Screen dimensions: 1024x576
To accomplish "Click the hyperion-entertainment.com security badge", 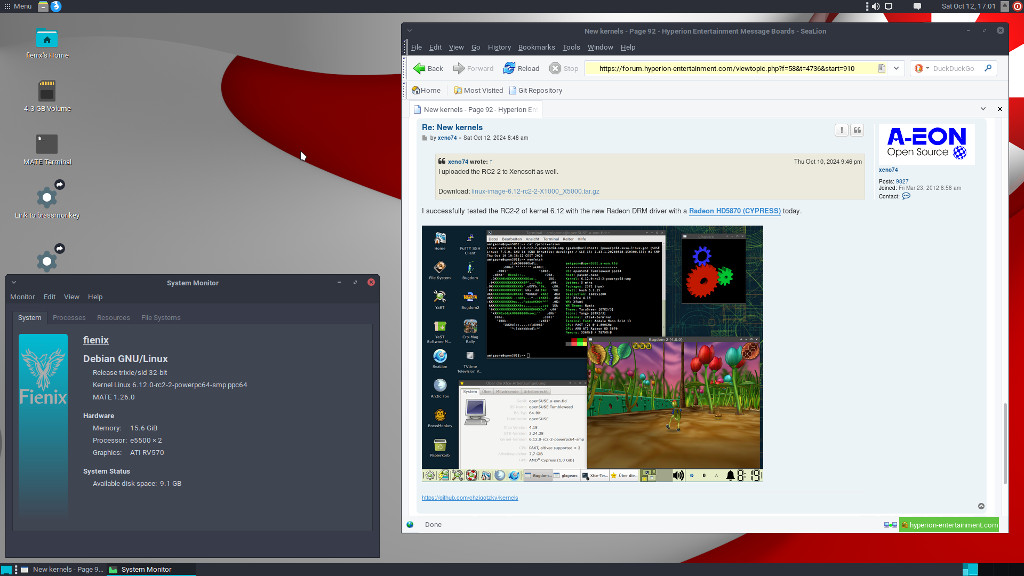I will click(949, 524).
